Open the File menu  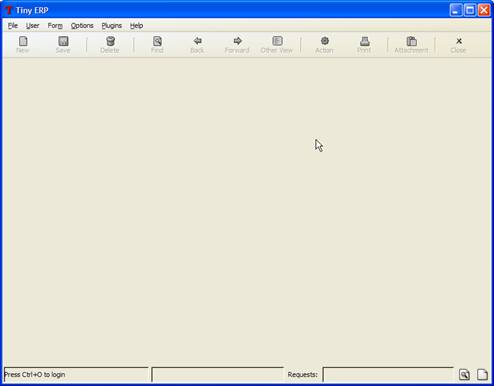(x=13, y=26)
